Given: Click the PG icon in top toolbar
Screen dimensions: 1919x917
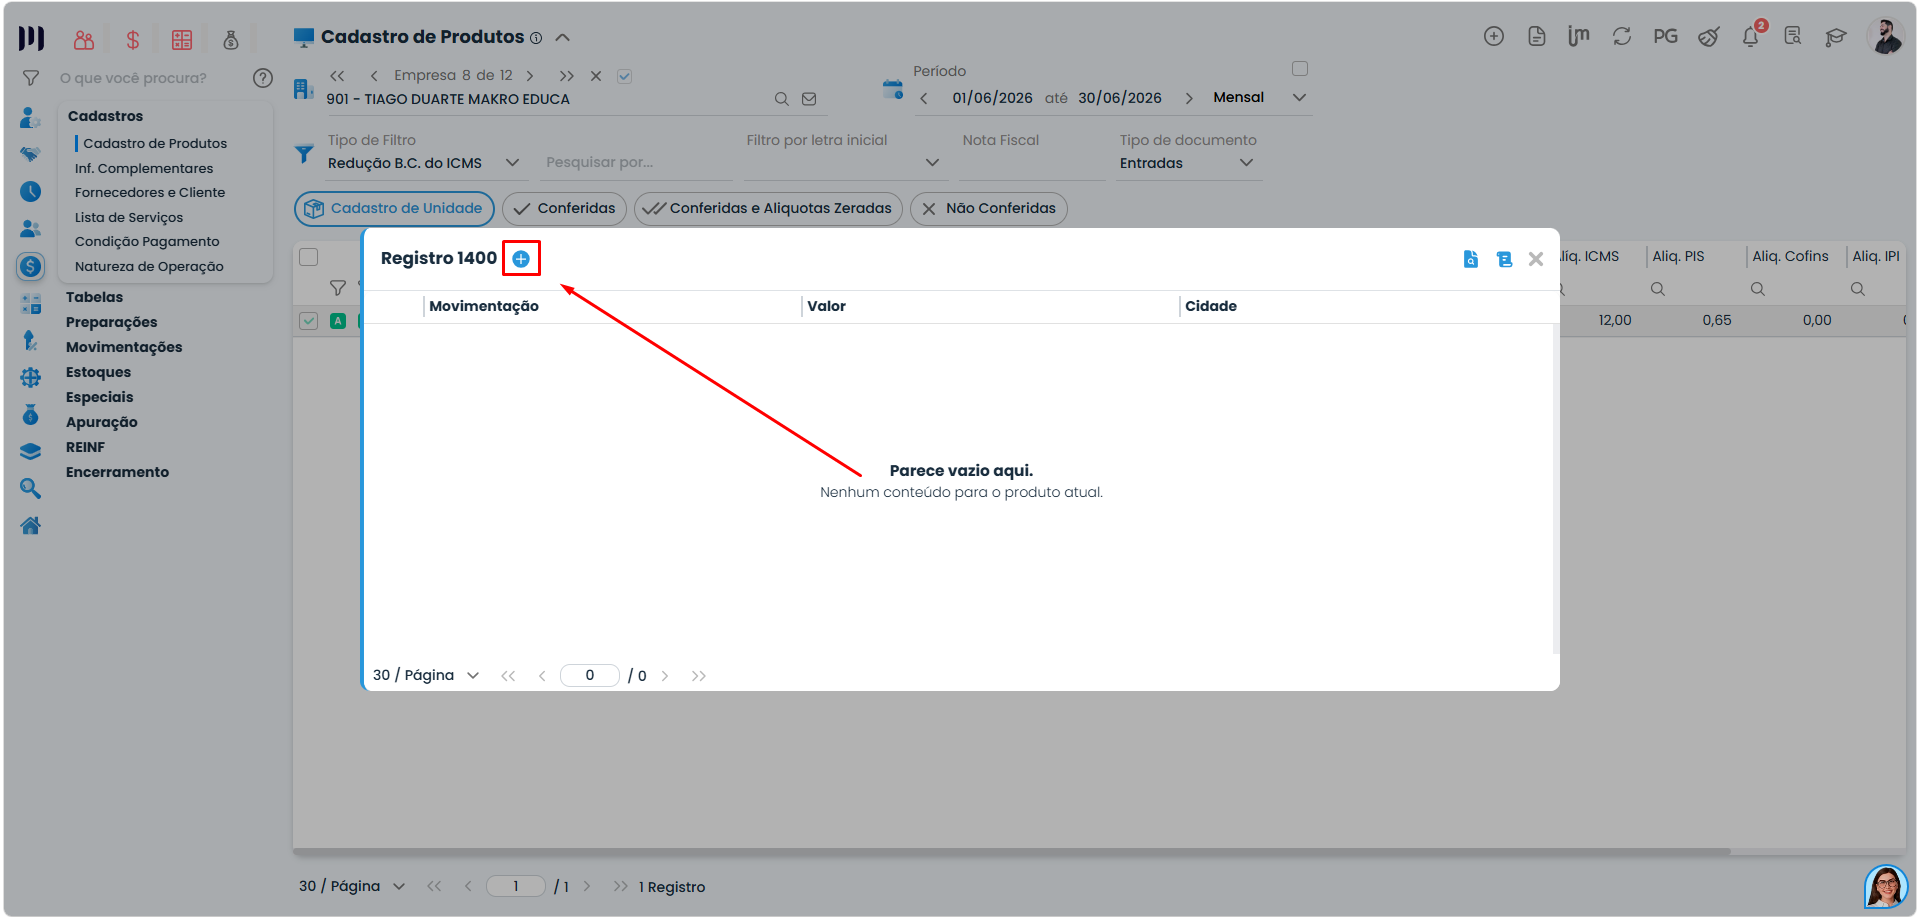Looking at the screenshot, I should click(1665, 36).
